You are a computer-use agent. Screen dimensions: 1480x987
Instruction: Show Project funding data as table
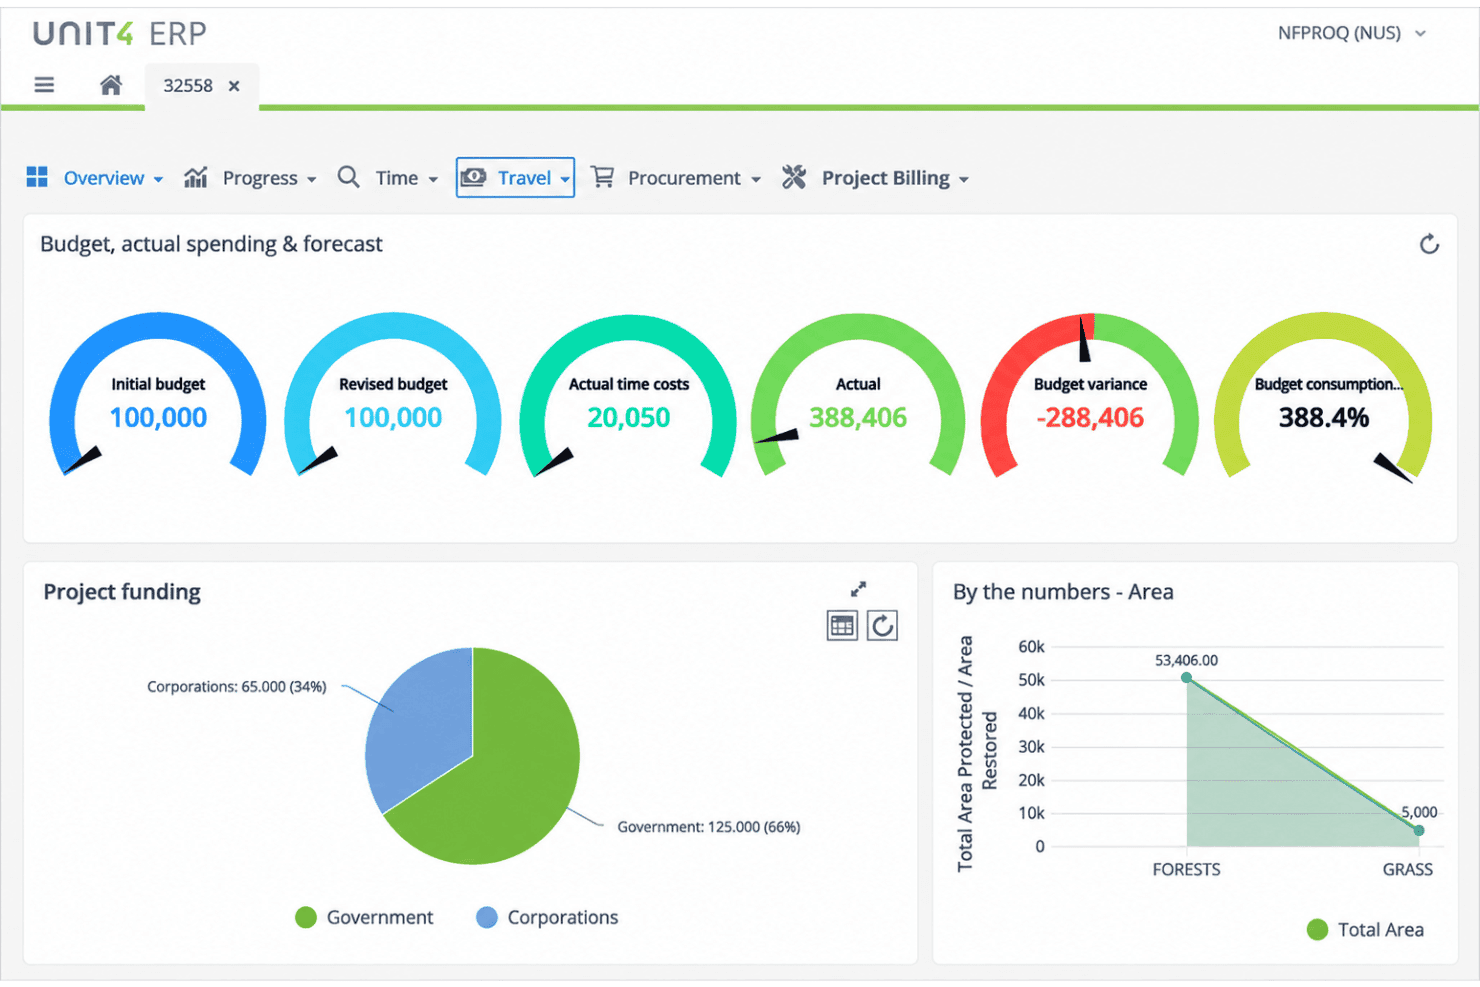click(x=843, y=626)
